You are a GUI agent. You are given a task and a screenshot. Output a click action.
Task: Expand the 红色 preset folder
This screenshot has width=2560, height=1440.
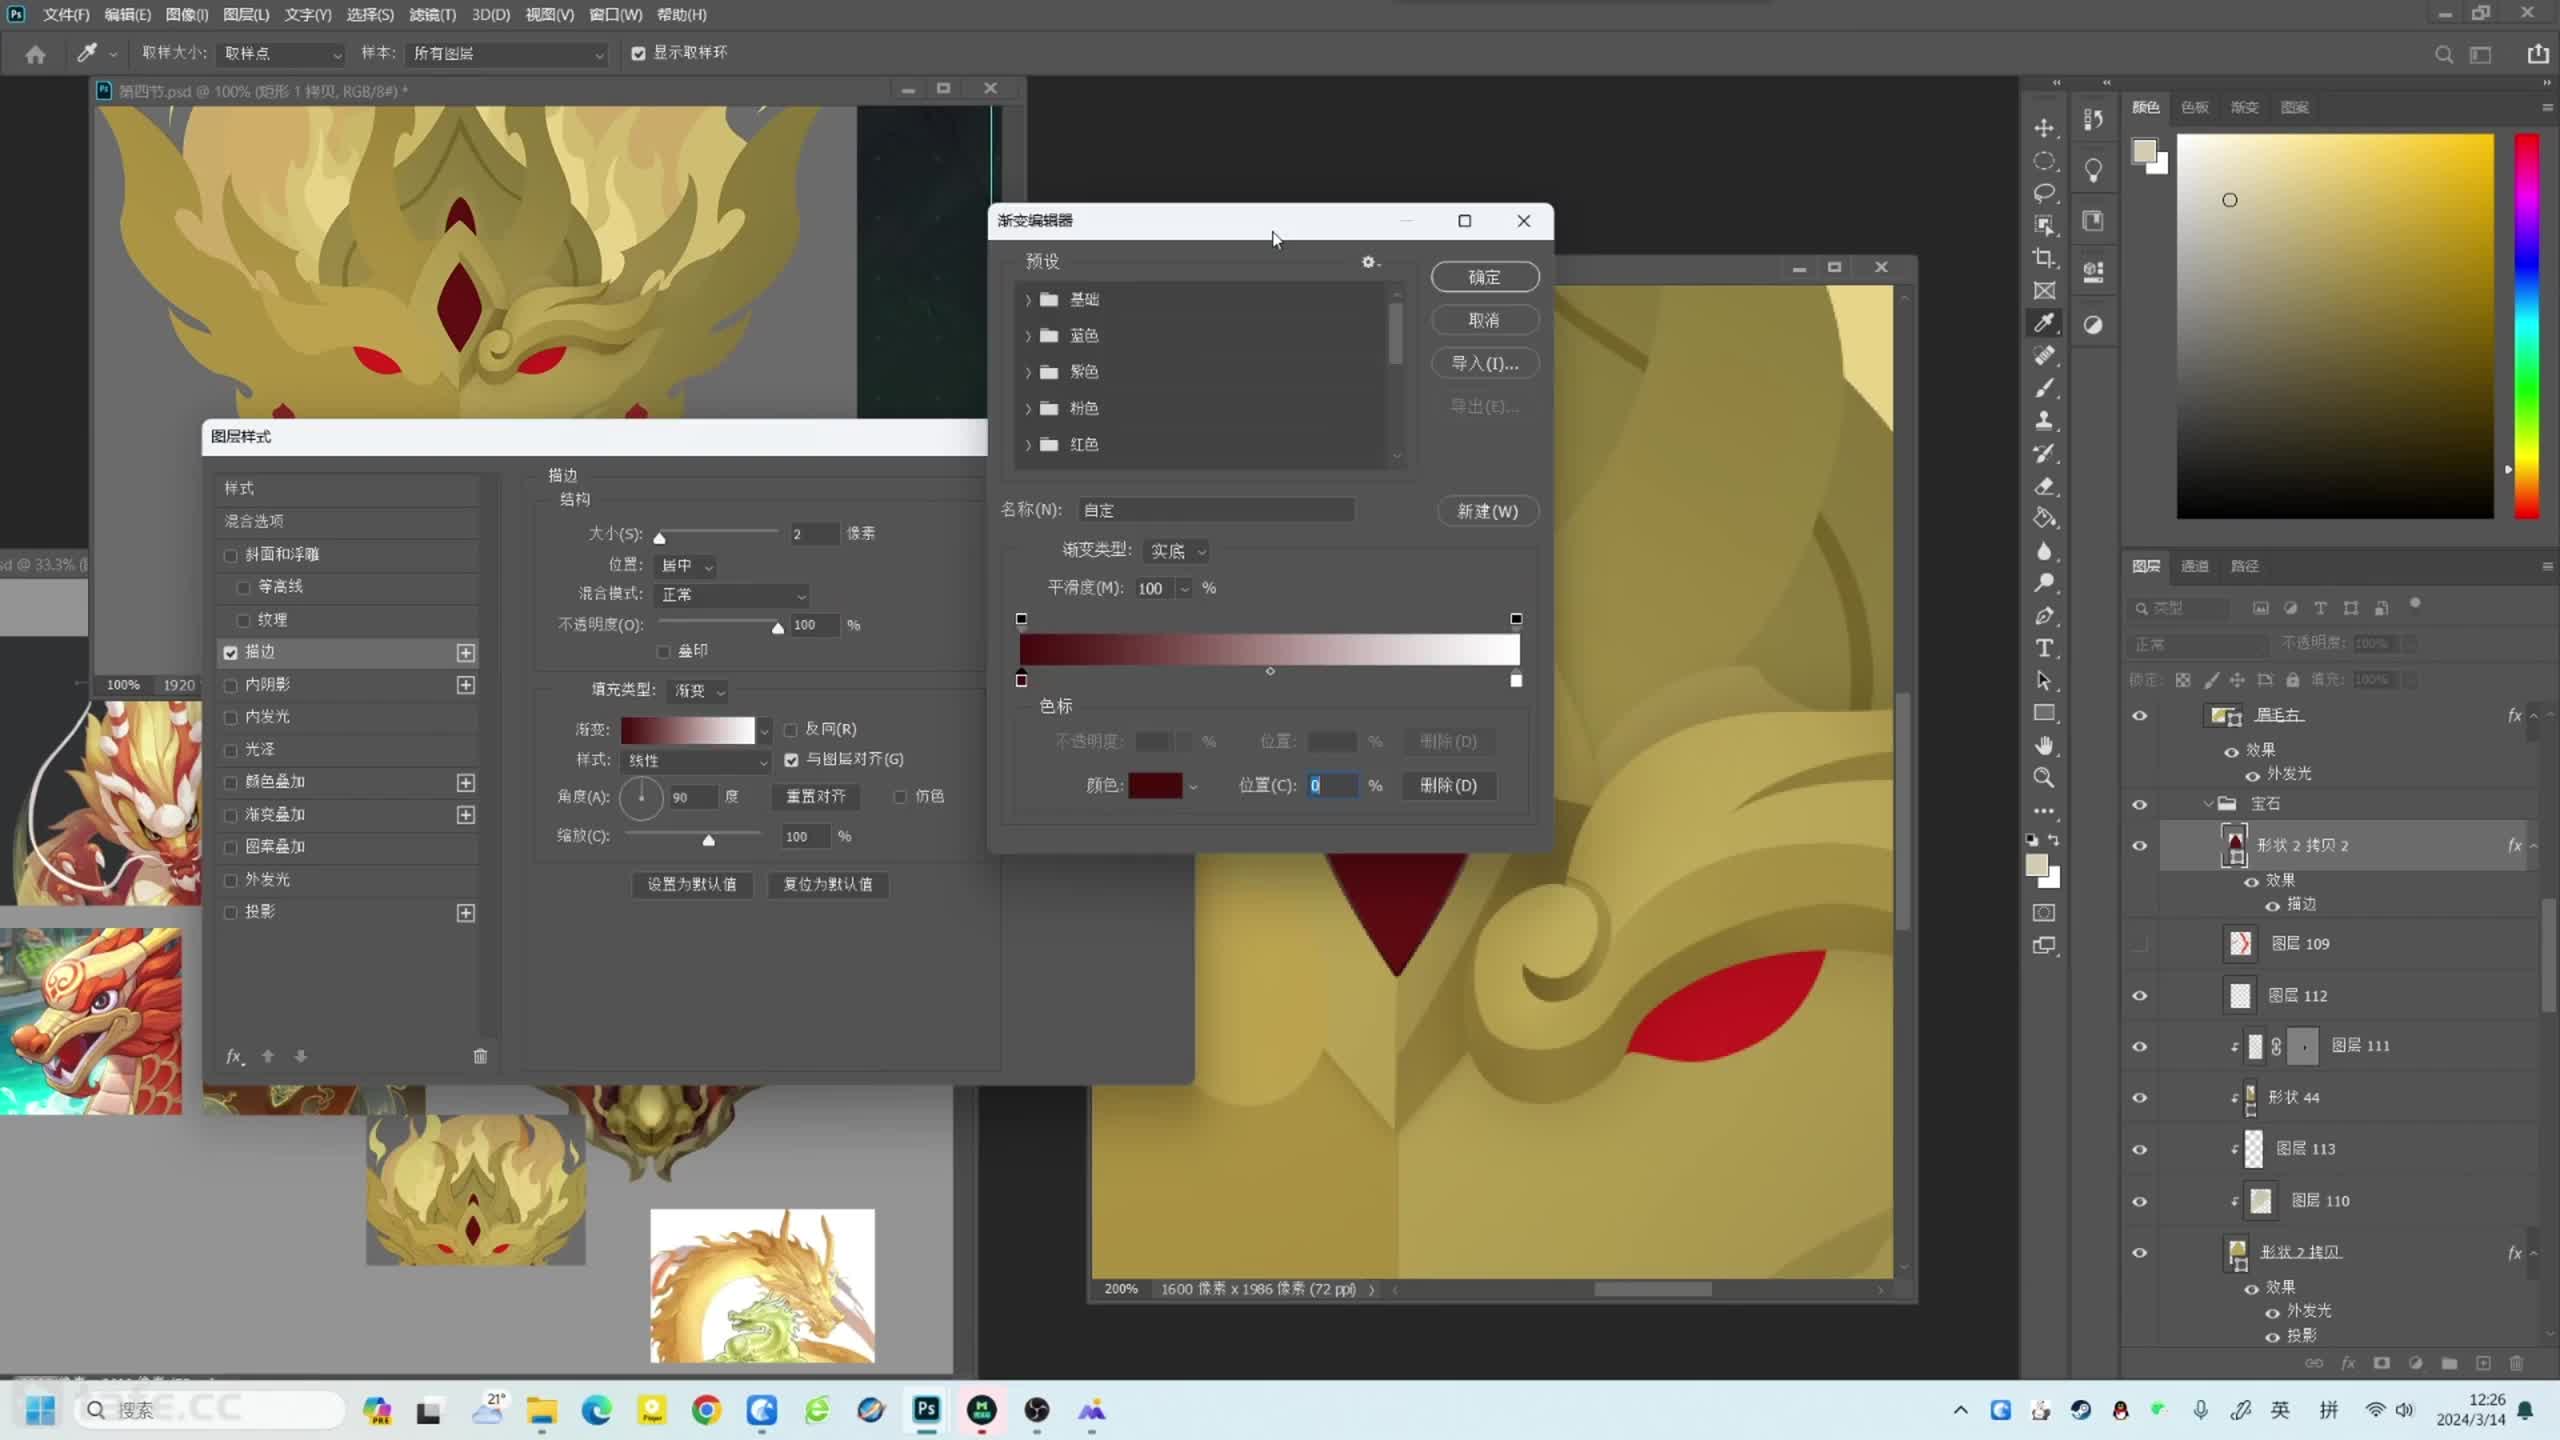[x=1028, y=445]
